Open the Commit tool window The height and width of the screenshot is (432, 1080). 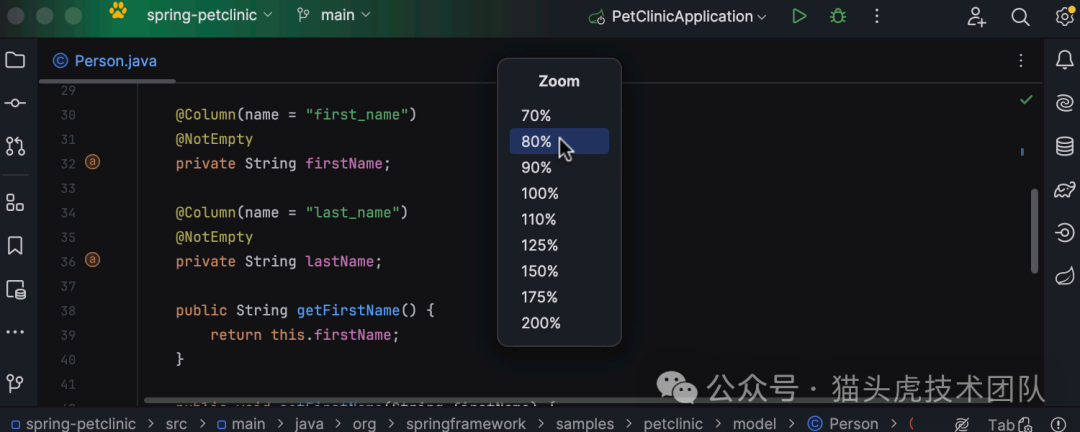click(15, 103)
